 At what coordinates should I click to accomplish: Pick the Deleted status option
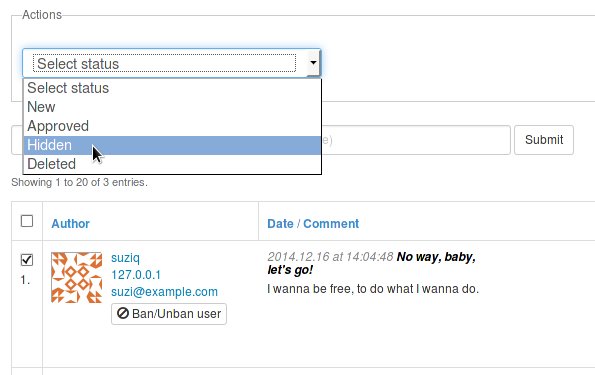[x=172, y=164]
